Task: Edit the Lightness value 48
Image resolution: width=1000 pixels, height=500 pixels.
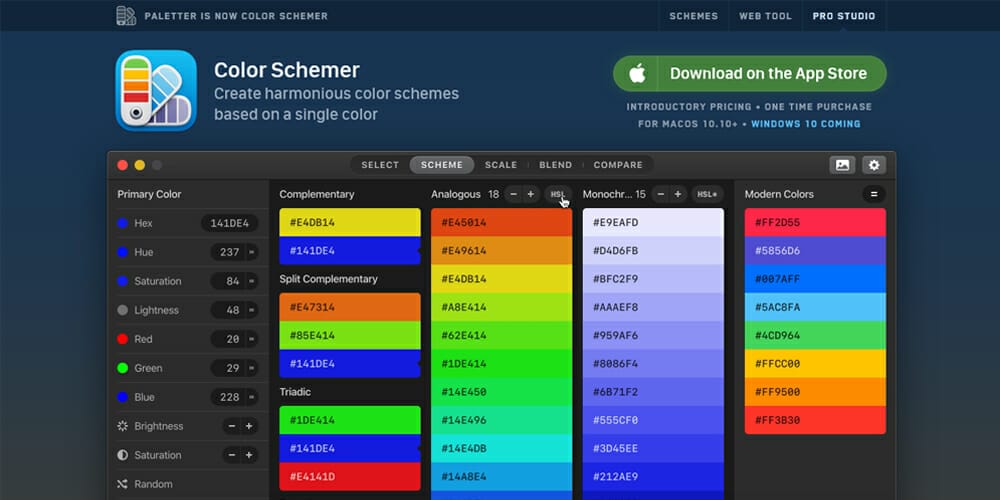Action: tap(230, 310)
